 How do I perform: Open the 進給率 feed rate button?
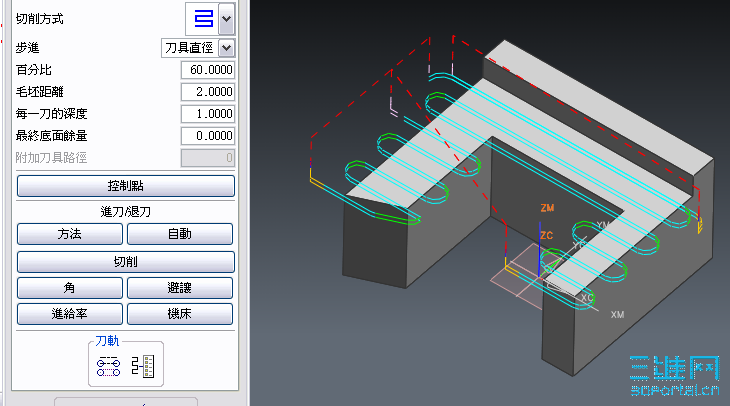(x=70, y=314)
